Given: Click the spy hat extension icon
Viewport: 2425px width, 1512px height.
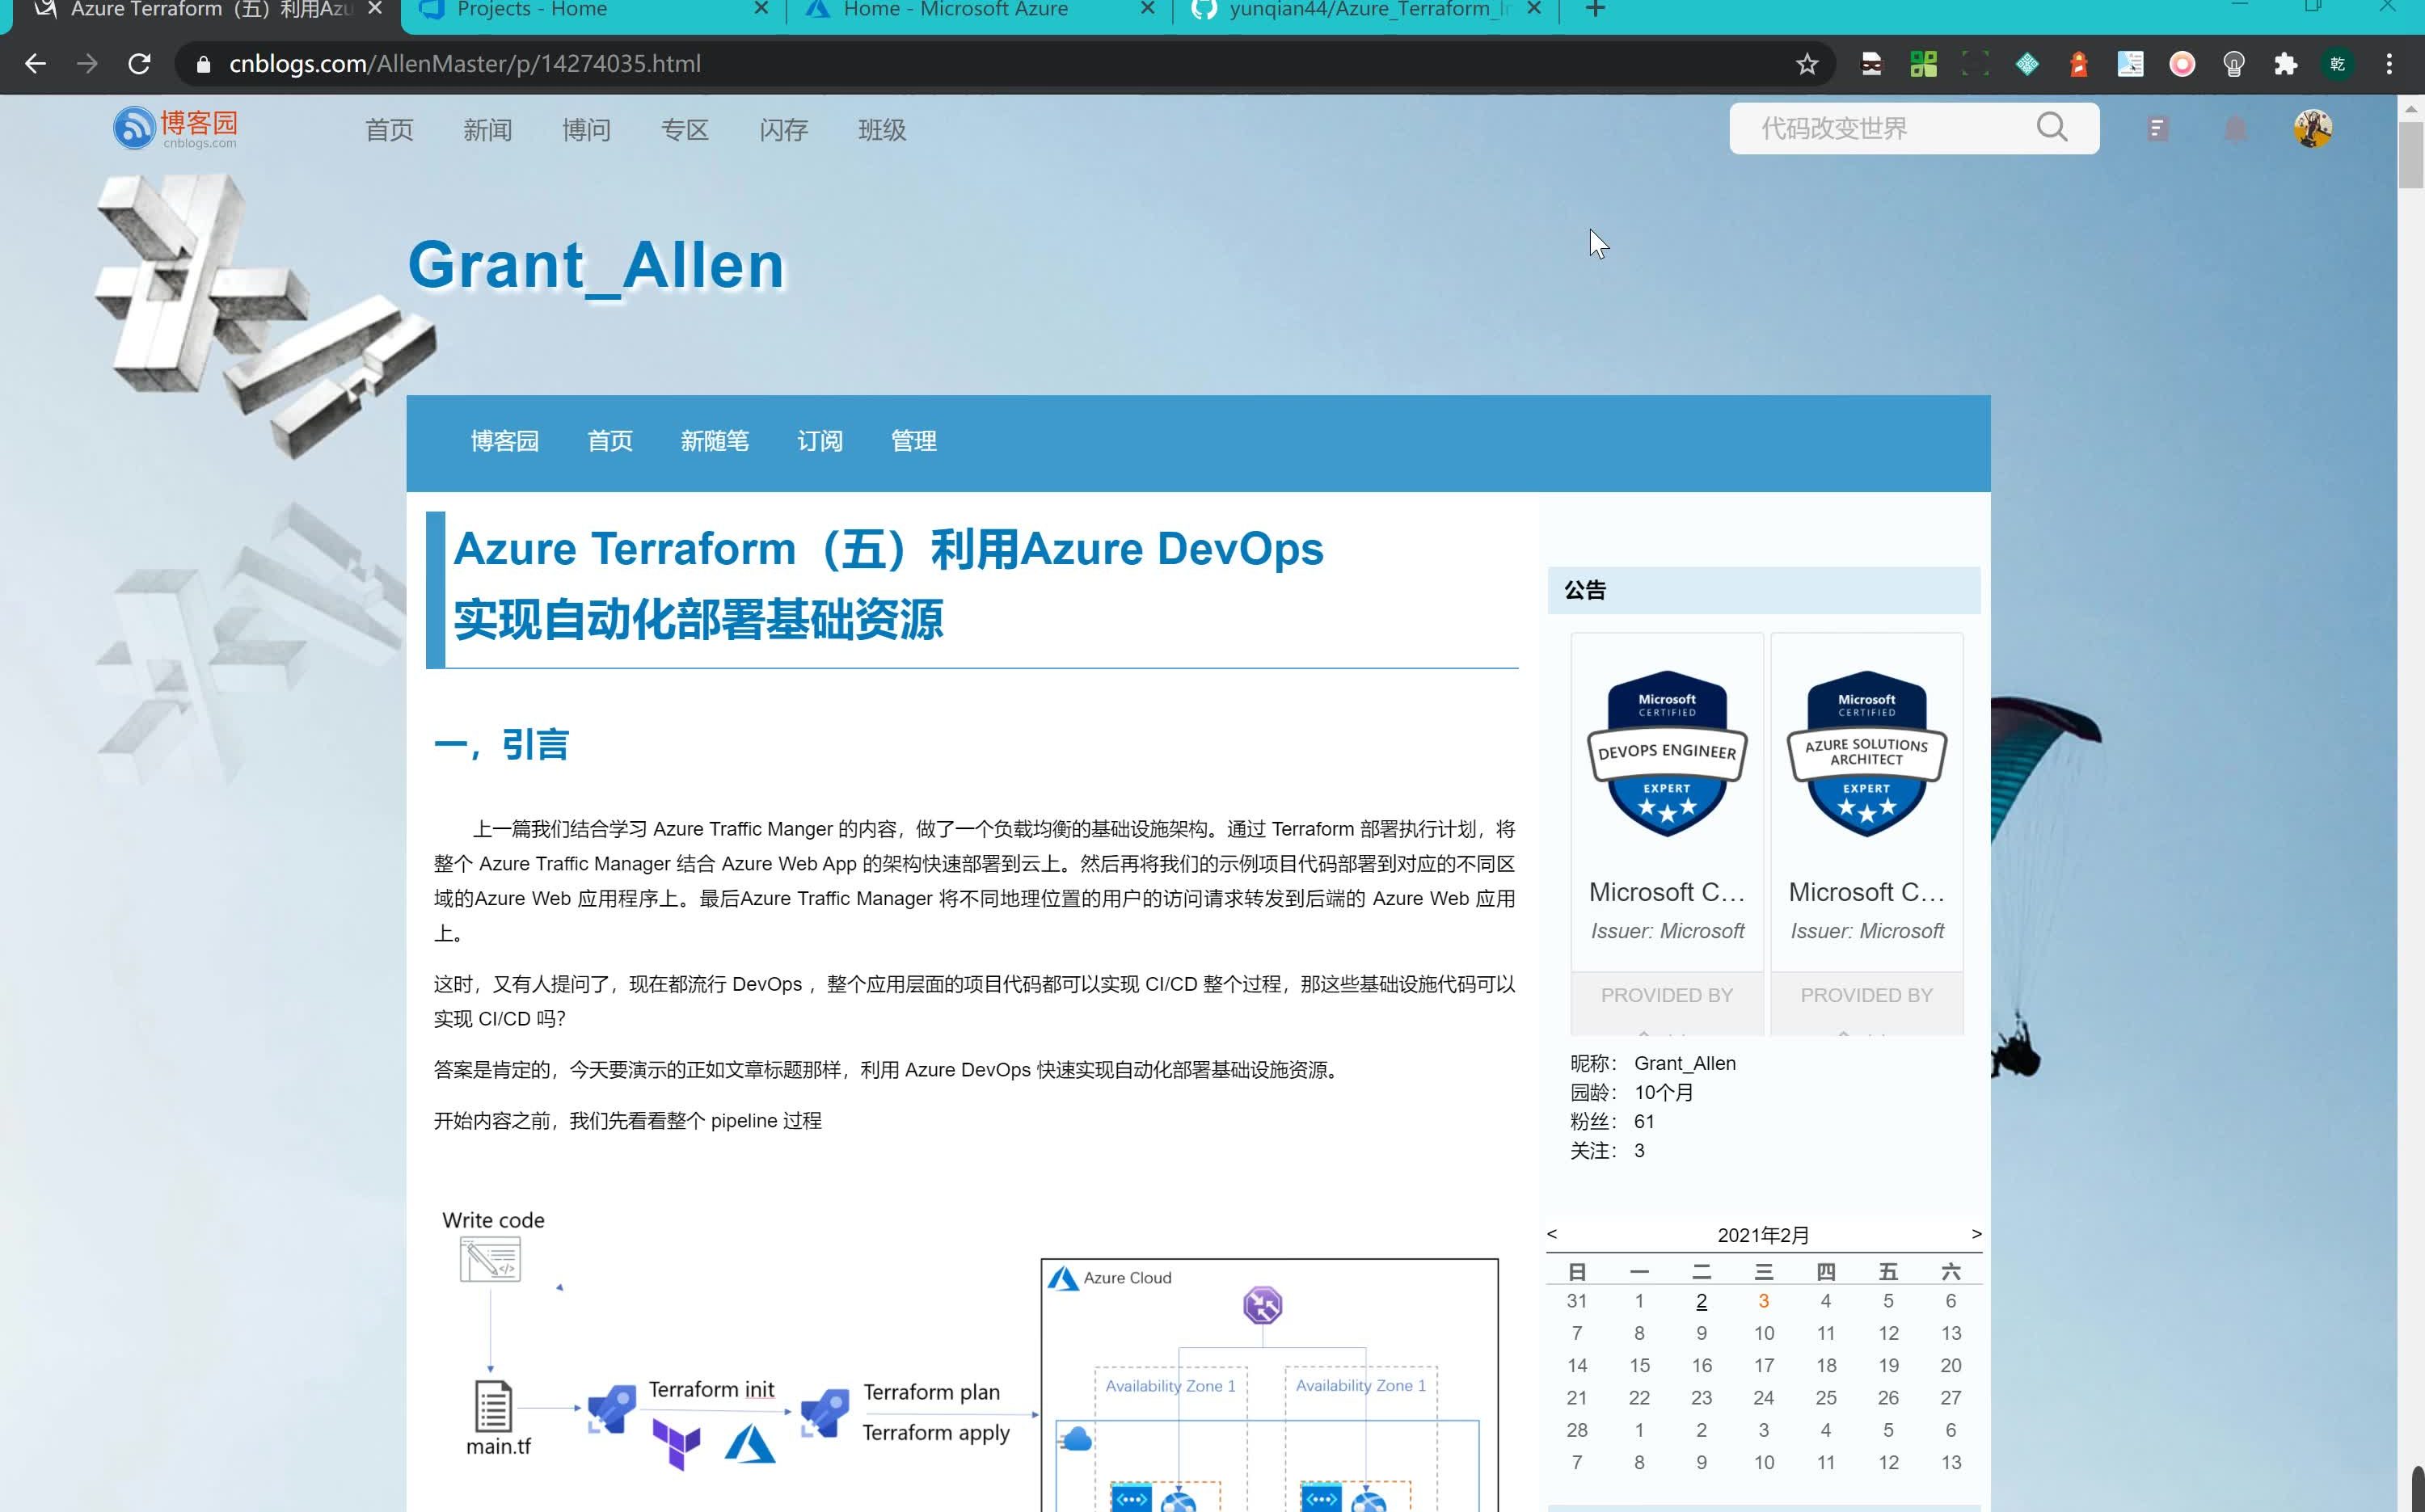Looking at the screenshot, I should [x=1871, y=64].
